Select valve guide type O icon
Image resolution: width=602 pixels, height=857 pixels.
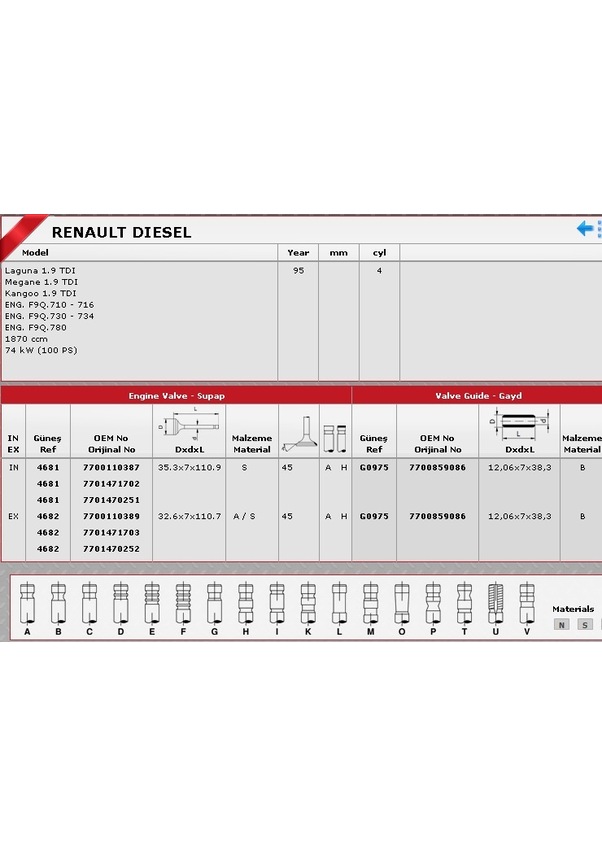pos(402,603)
